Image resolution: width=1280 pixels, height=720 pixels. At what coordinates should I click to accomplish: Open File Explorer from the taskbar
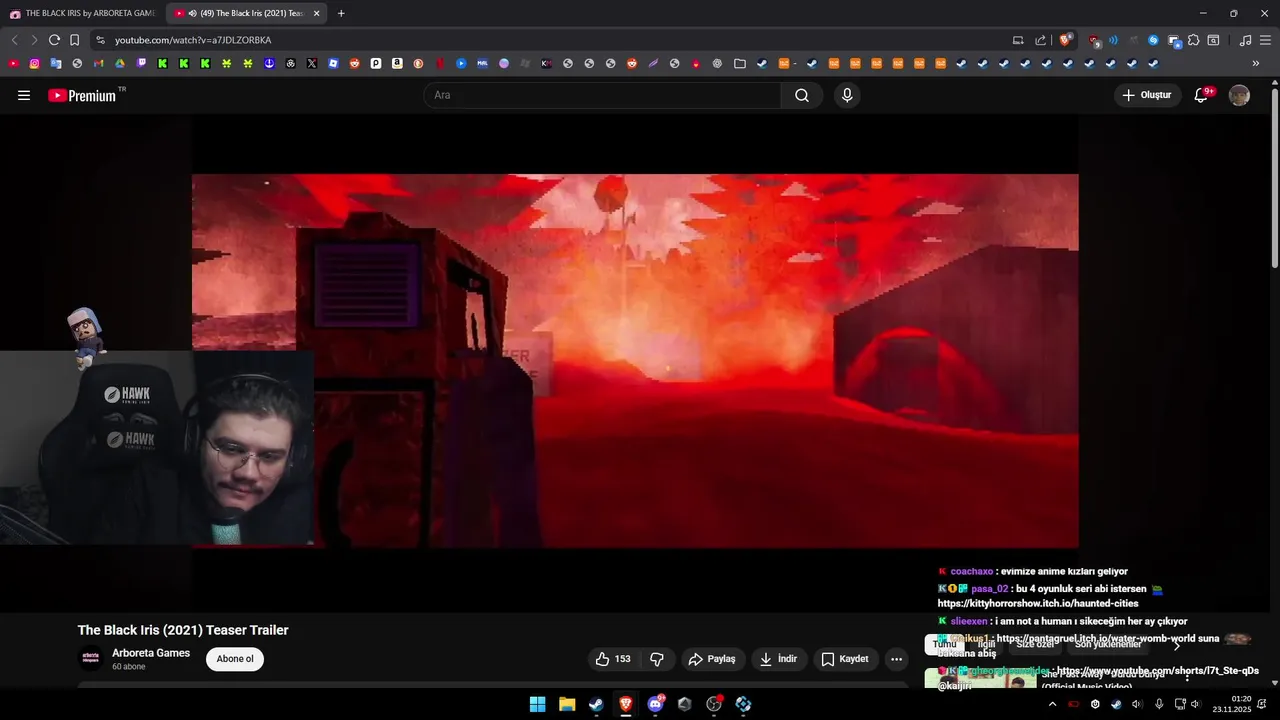(x=567, y=704)
